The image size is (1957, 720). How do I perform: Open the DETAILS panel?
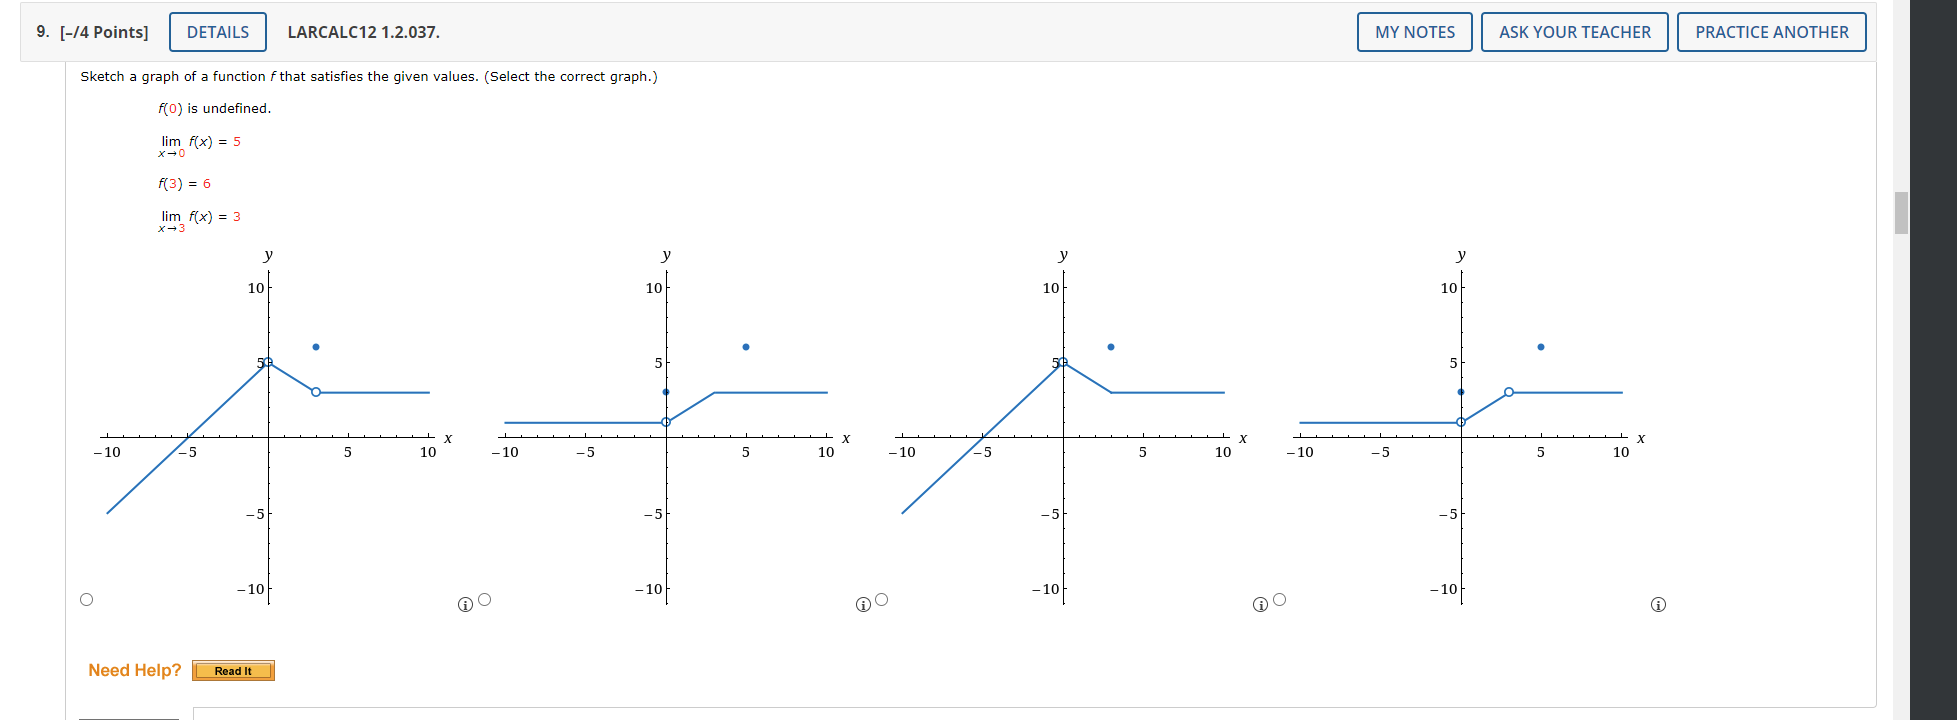[217, 31]
